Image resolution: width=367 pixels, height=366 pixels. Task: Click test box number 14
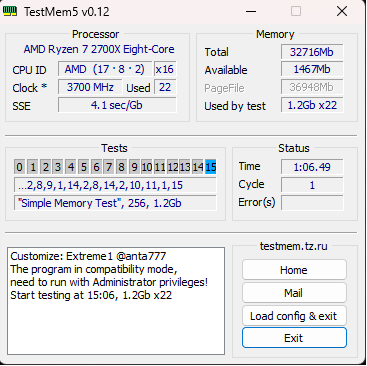tap(198, 167)
